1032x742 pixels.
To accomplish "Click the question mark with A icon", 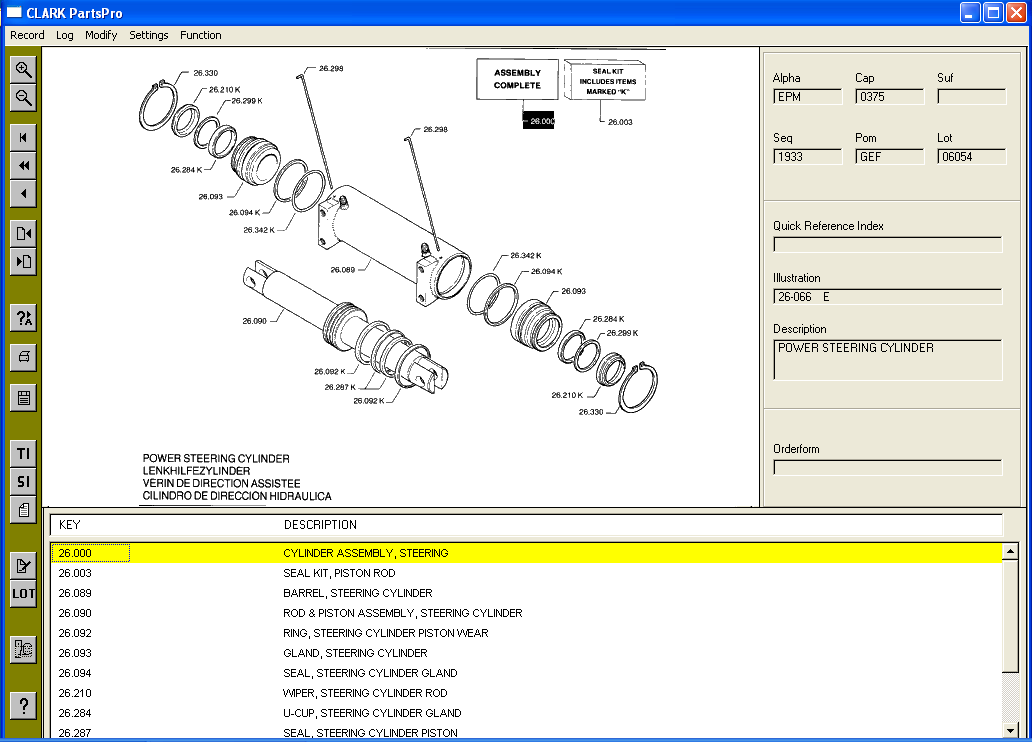I will tap(24, 318).
